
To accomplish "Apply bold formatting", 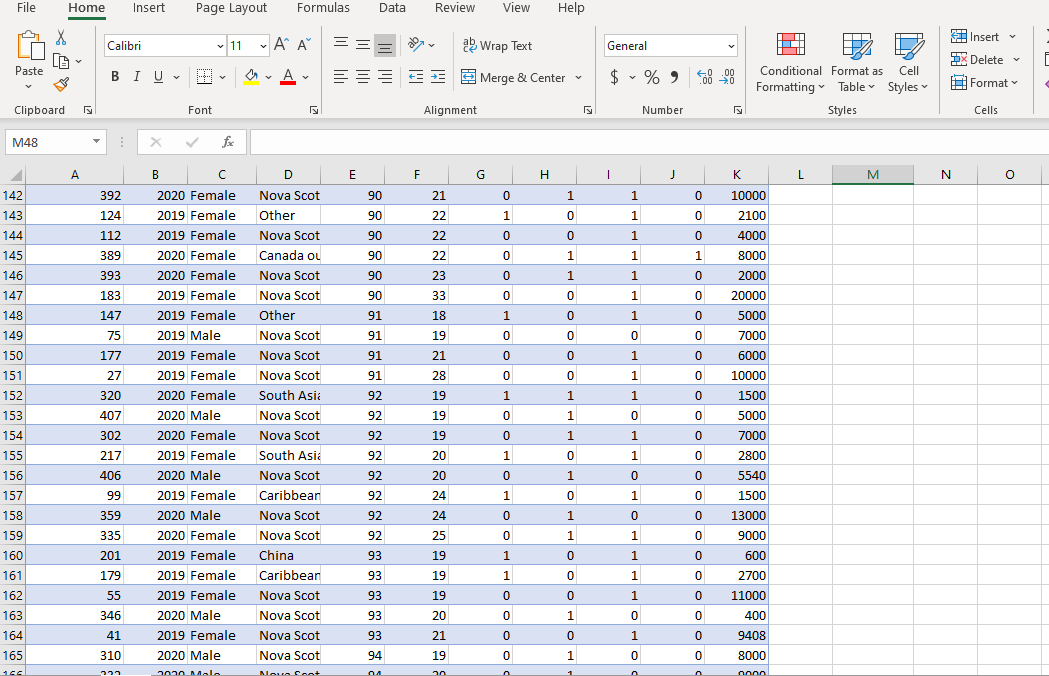I will tap(114, 76).
